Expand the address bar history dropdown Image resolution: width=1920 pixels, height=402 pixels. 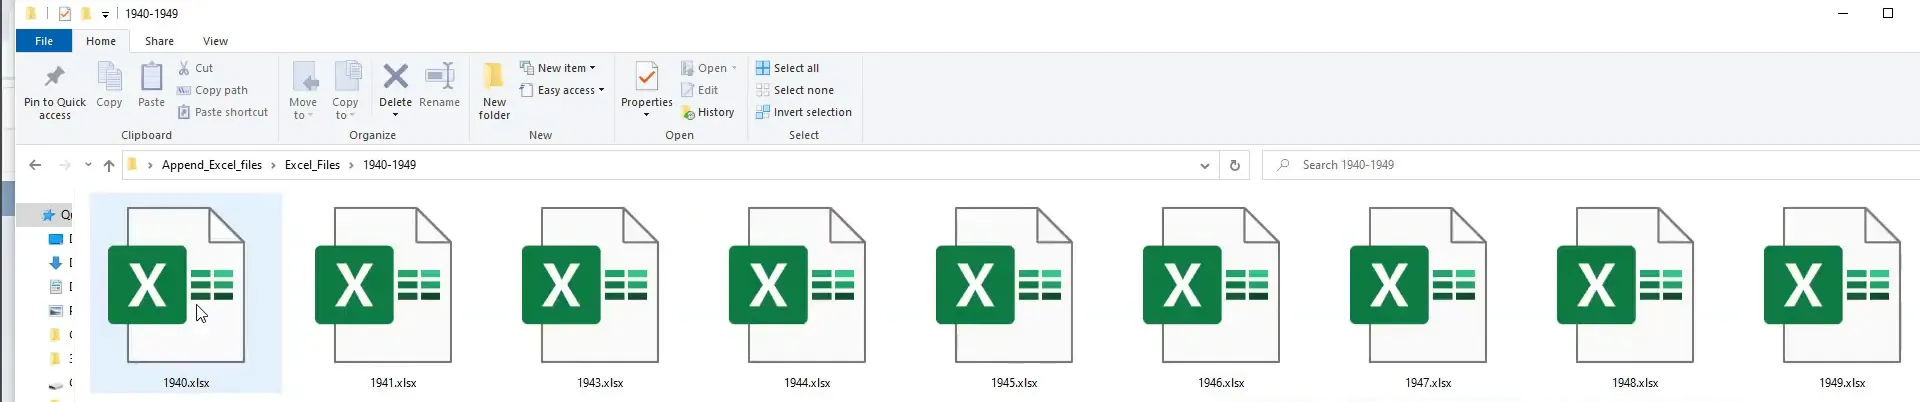[x=1204, y=165]
